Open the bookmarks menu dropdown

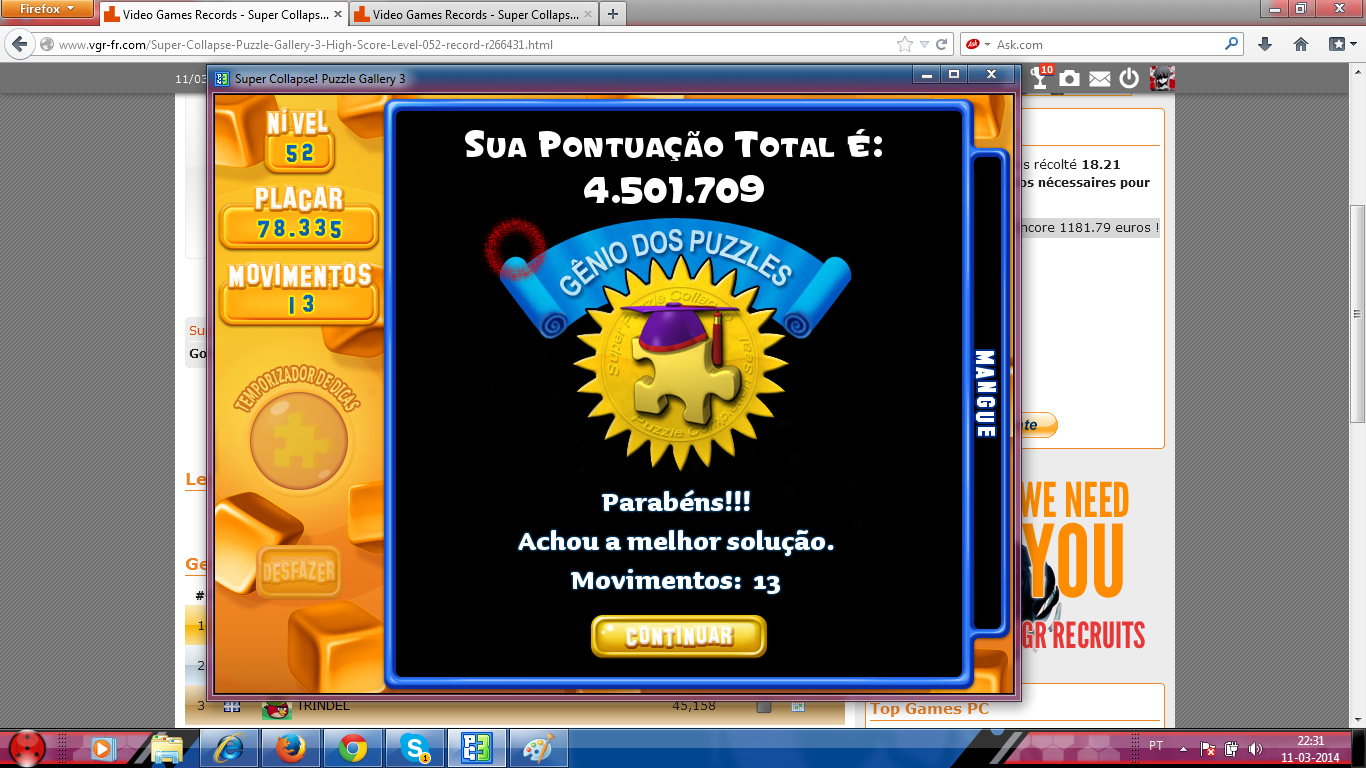(x=1340, y=44)
